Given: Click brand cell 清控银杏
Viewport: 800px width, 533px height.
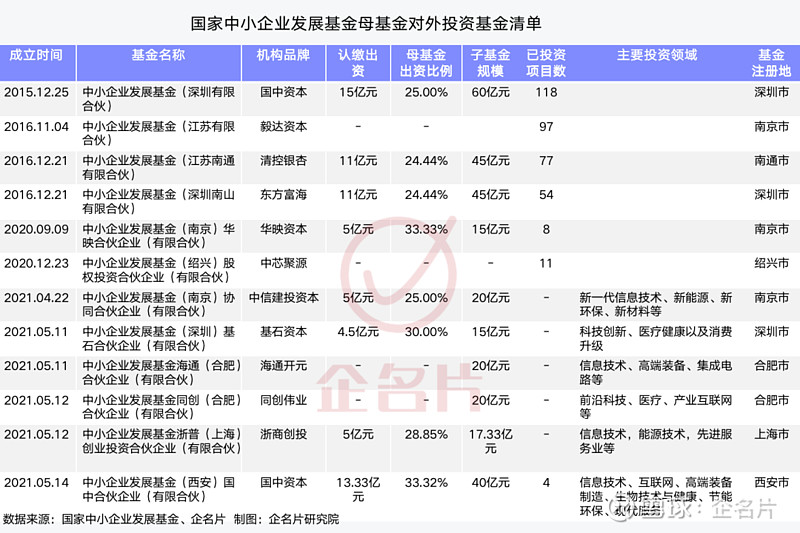Looking at the screenshot, I should pyautogui.click(x=283, y=161).
